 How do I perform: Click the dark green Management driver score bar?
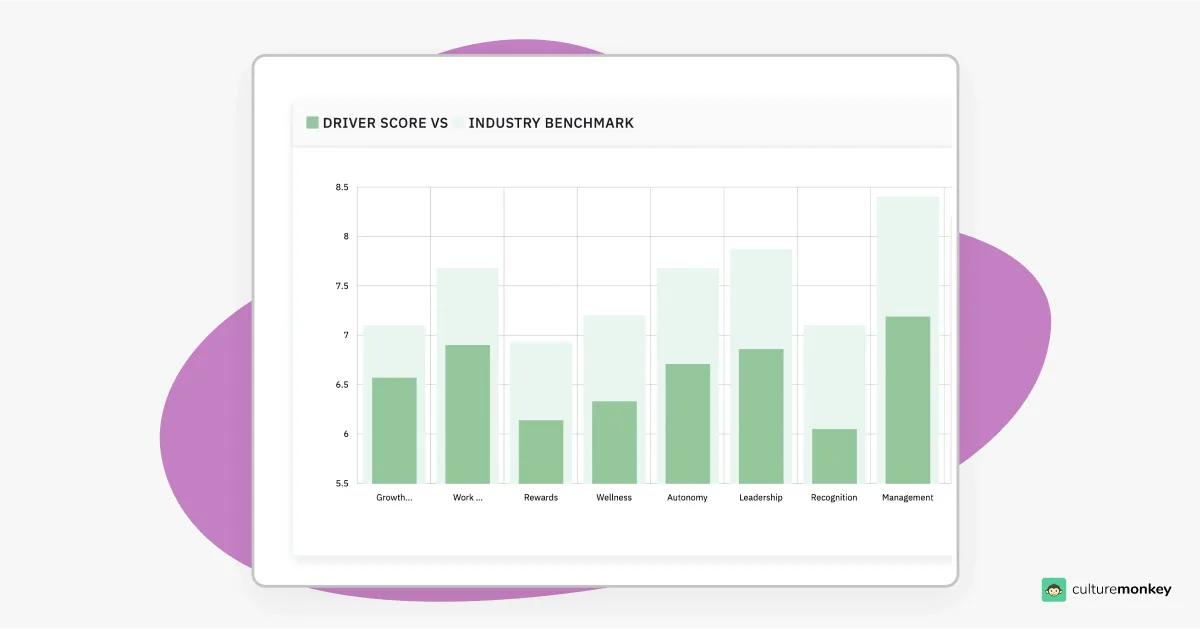(x=907, y=400)
